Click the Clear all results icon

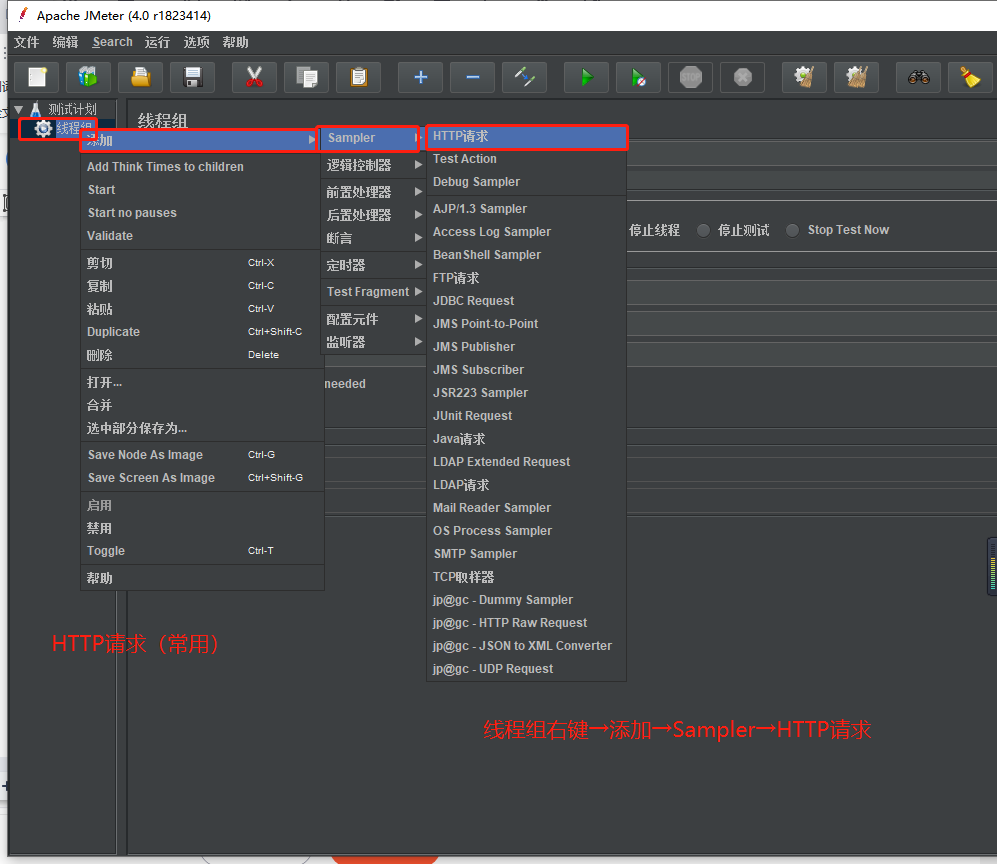tap(856, 78)
